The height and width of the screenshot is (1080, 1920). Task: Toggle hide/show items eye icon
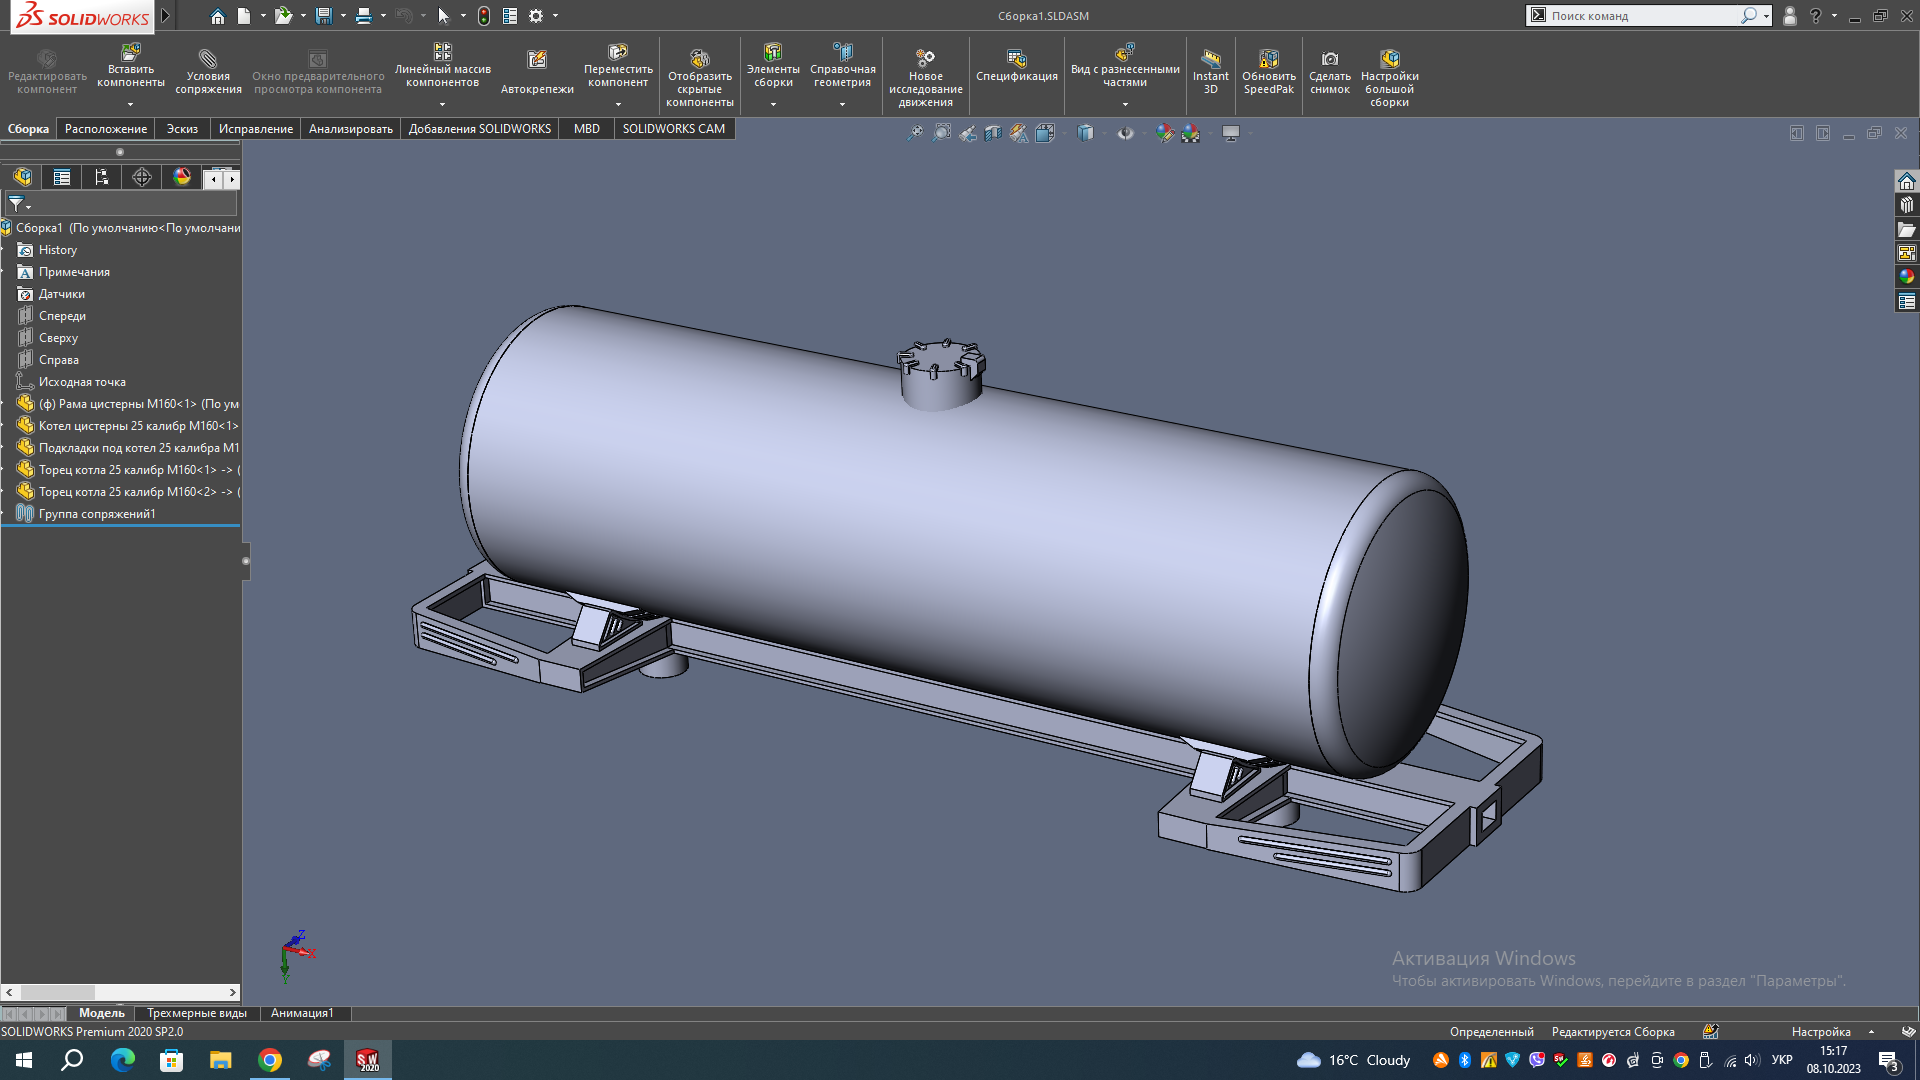pyautogui.click(x=1125, y=133)
